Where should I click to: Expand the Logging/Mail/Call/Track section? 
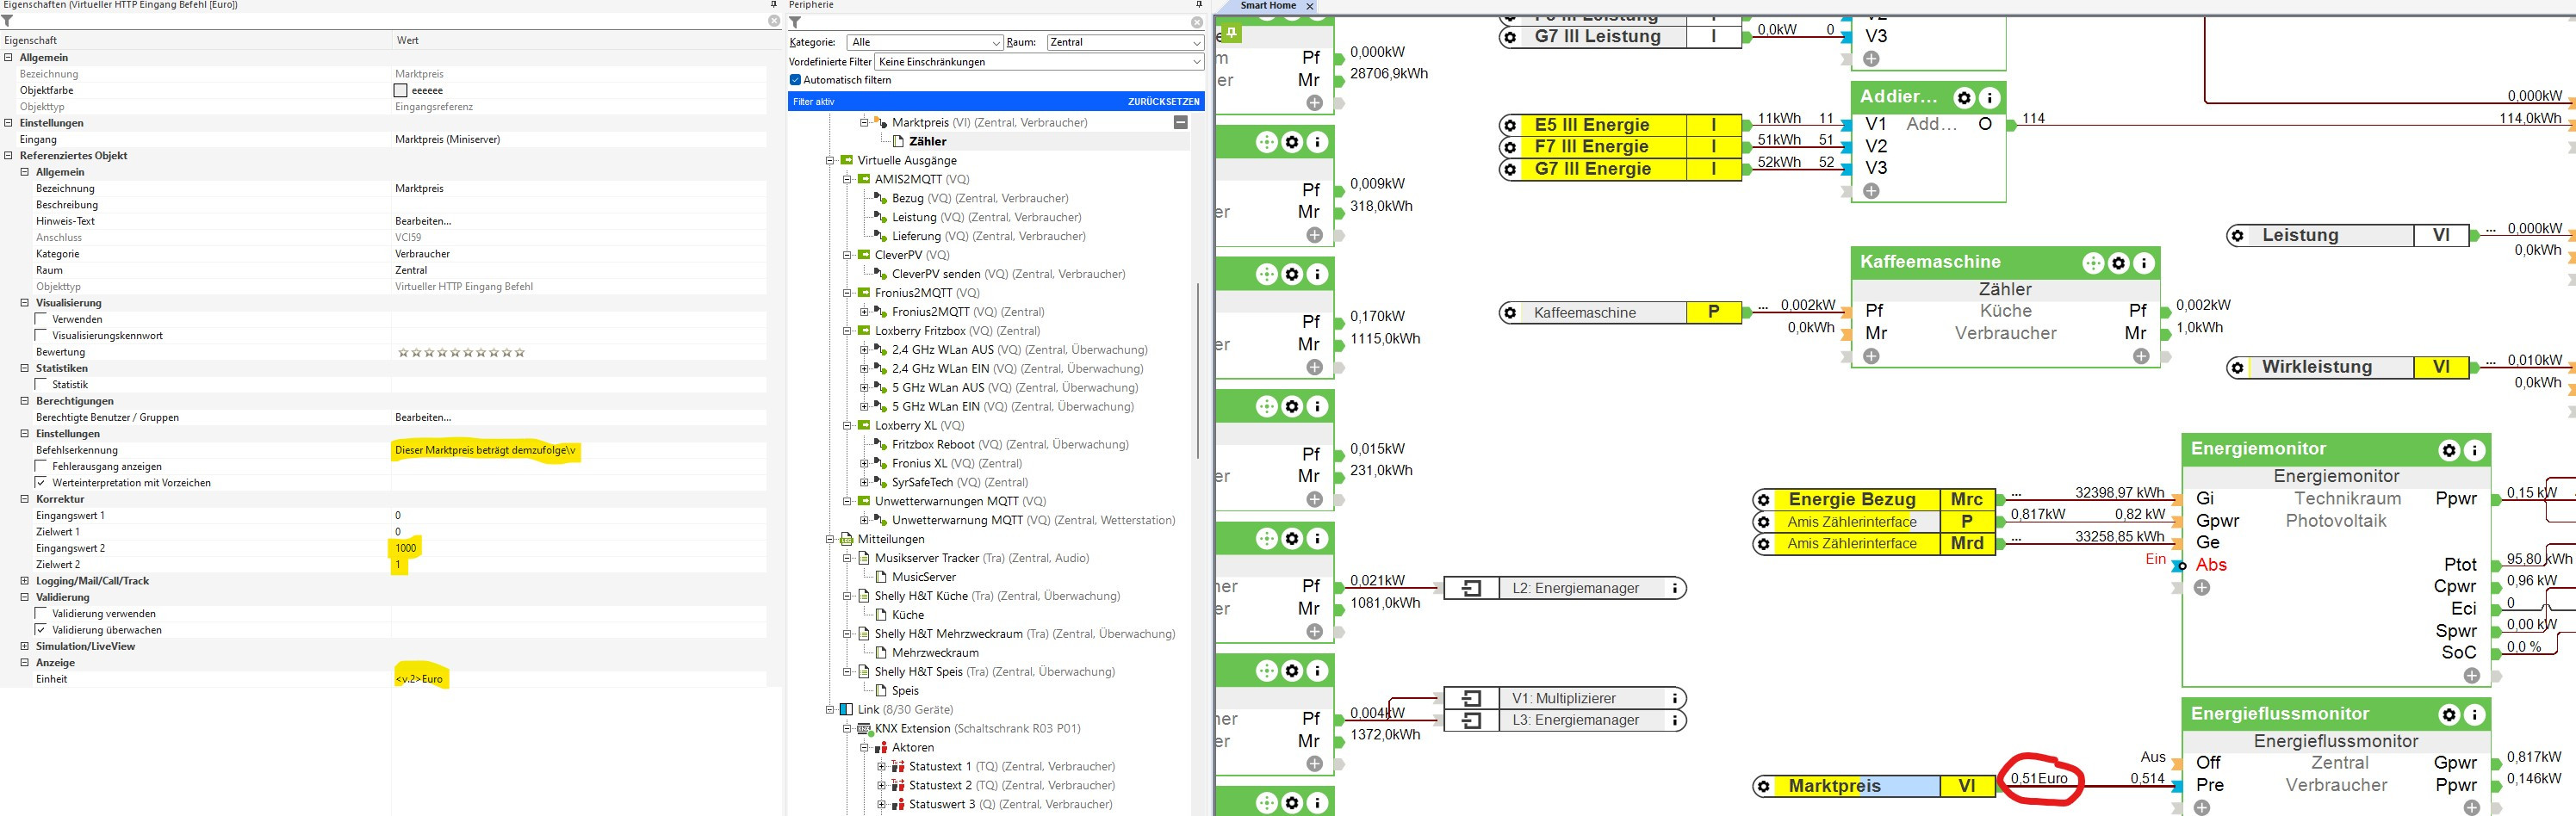click(x=24, y=581)
